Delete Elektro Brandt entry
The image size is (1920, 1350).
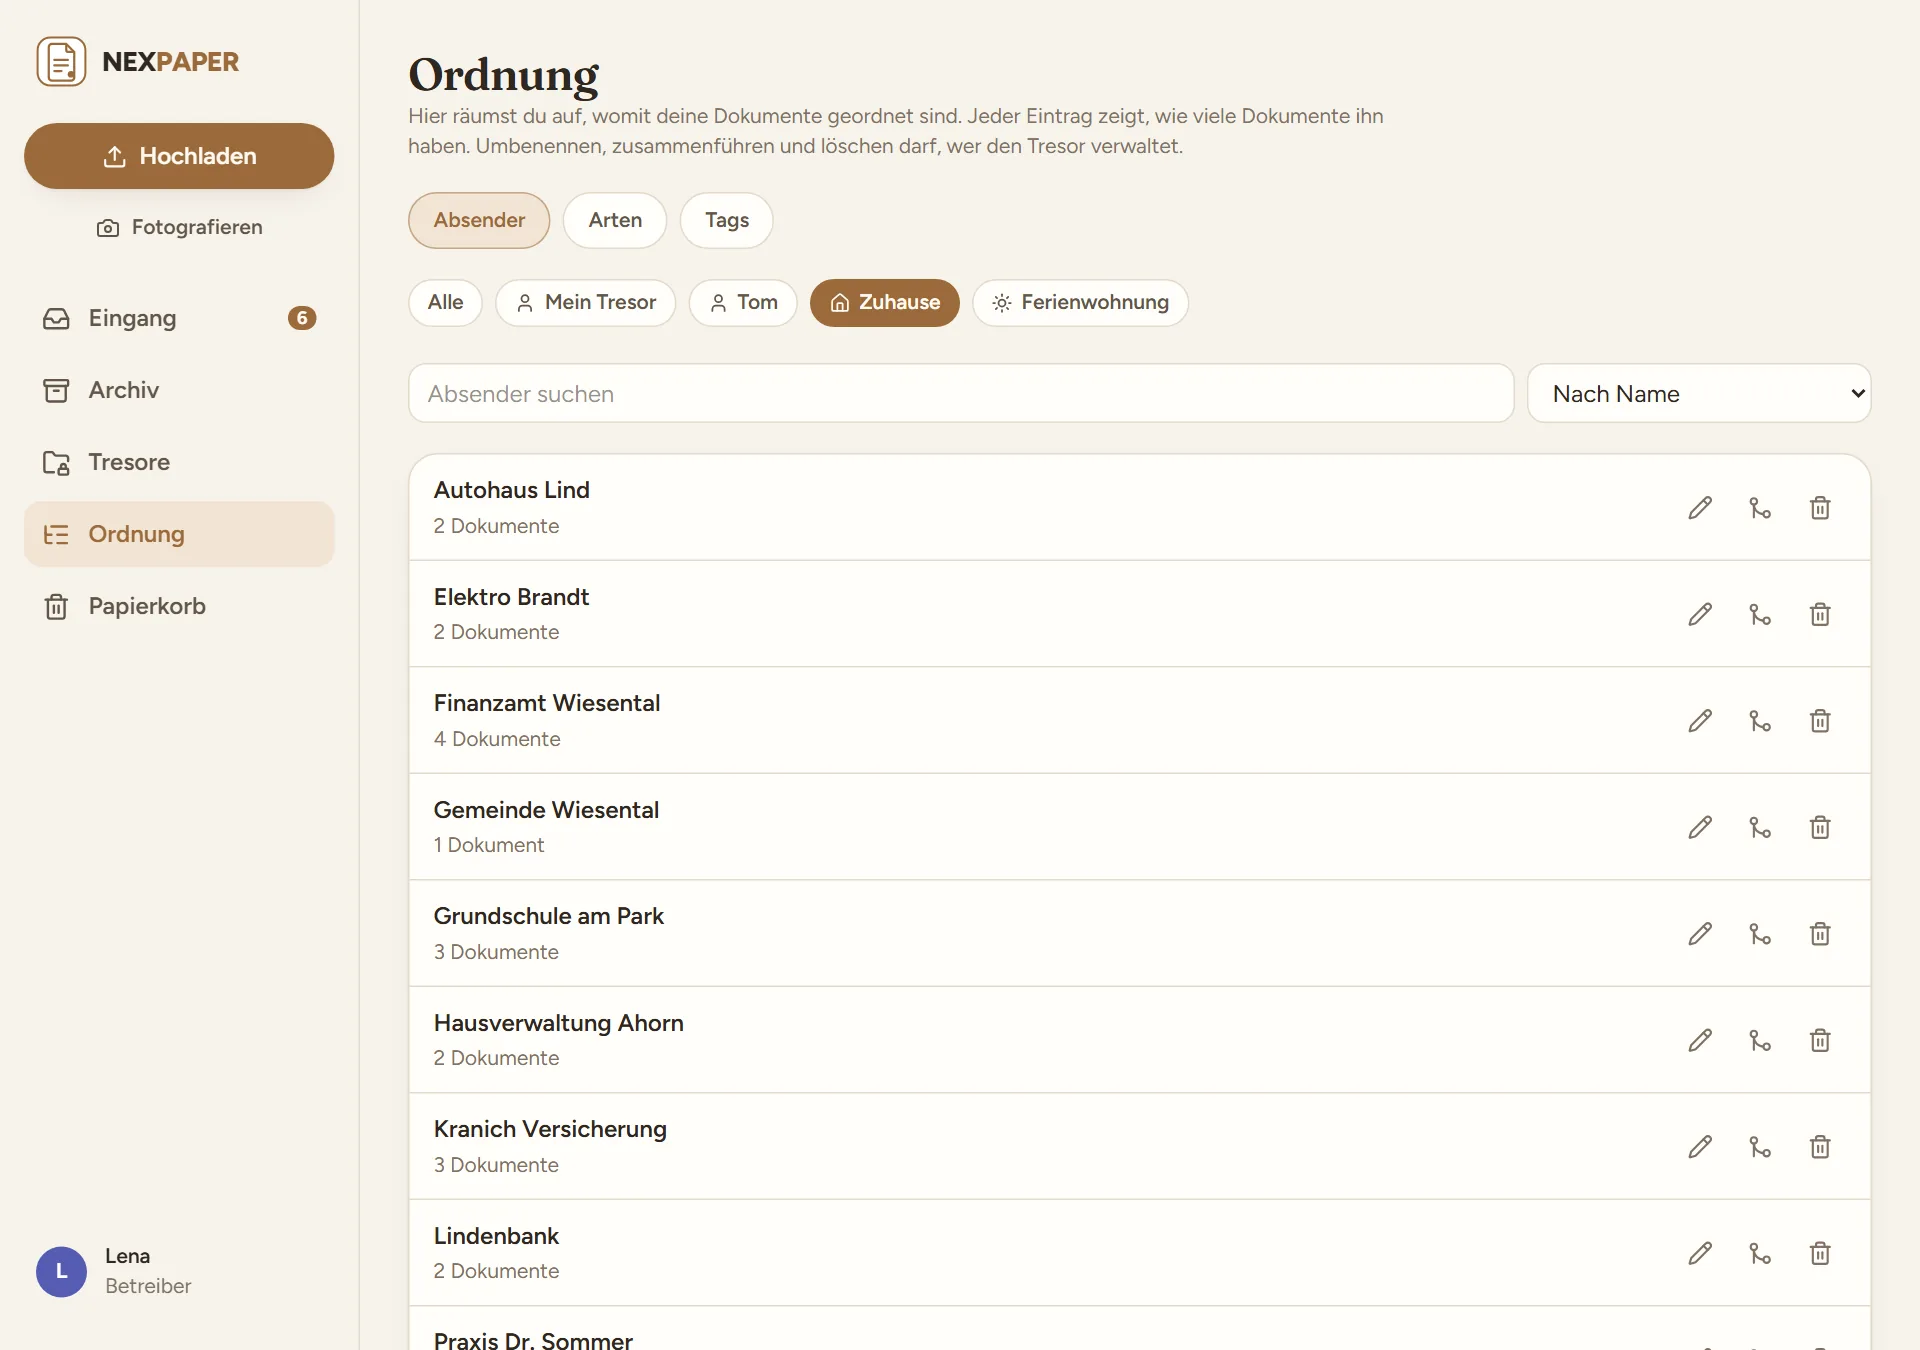pos(1820,614)
